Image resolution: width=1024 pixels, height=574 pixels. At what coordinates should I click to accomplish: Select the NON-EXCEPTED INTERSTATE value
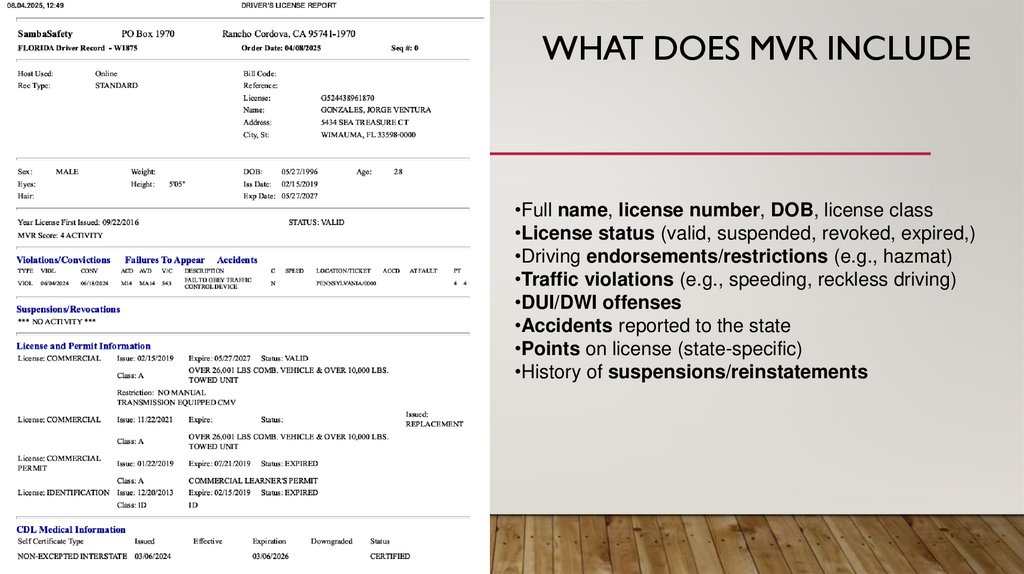[x=72, y=556]
